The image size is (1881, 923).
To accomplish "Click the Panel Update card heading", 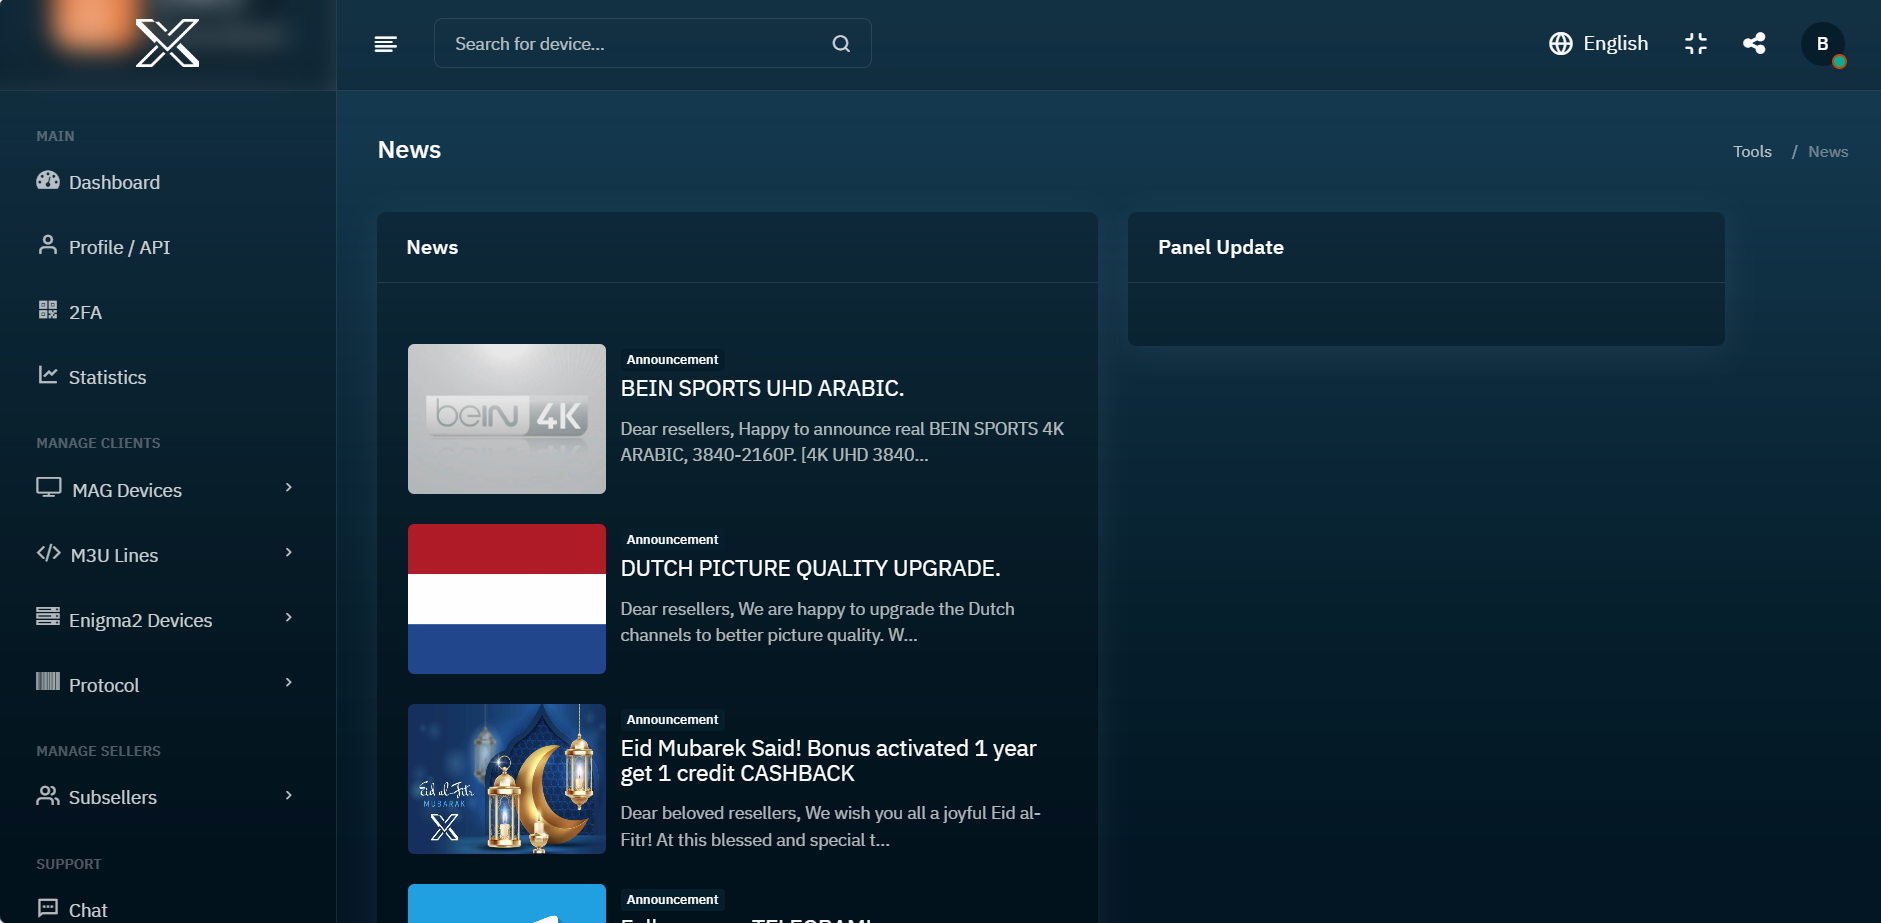I will pyautogui.click(x=1221, y=247).
